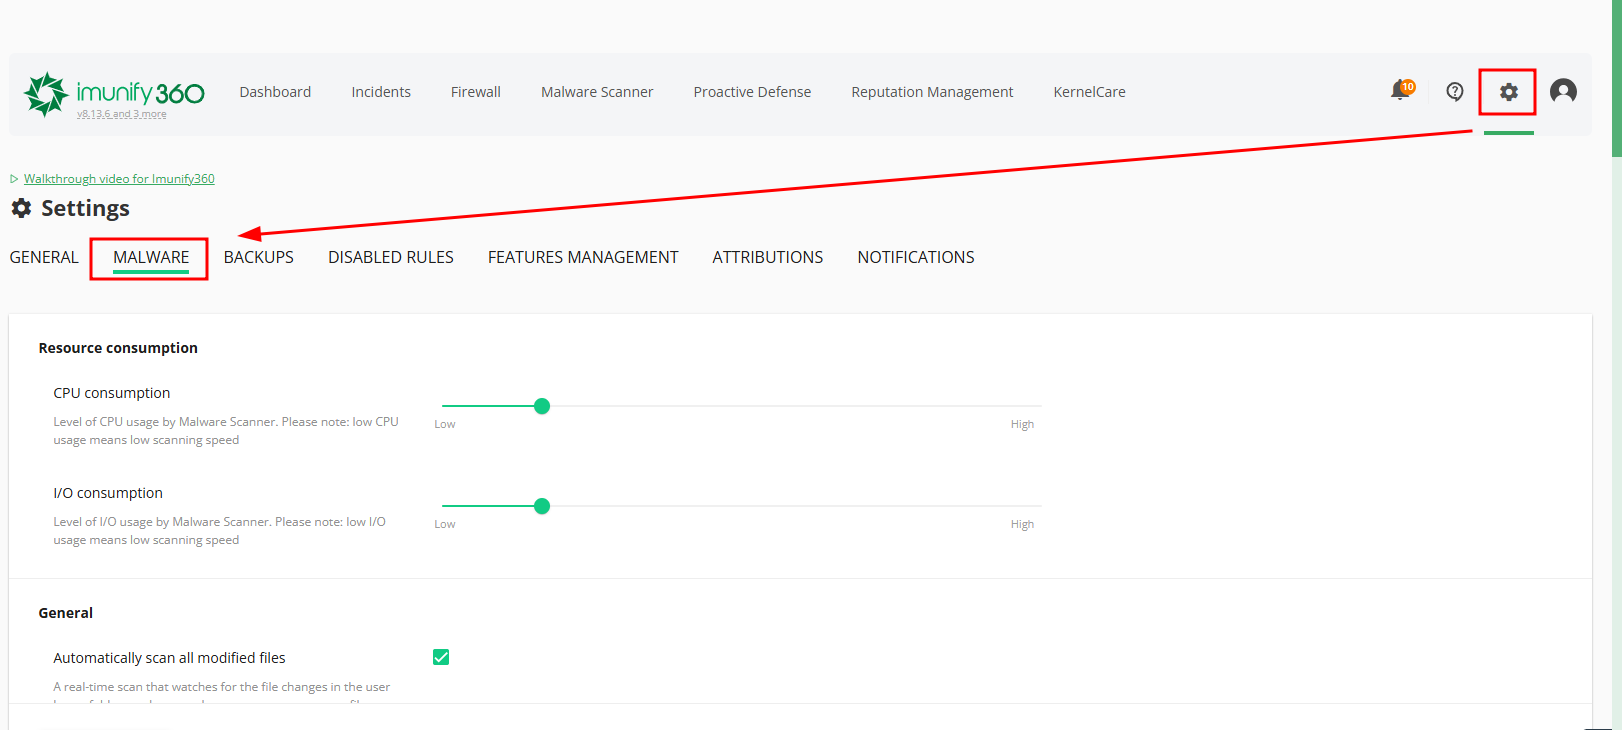Open the Firewall section

(476, 92)
